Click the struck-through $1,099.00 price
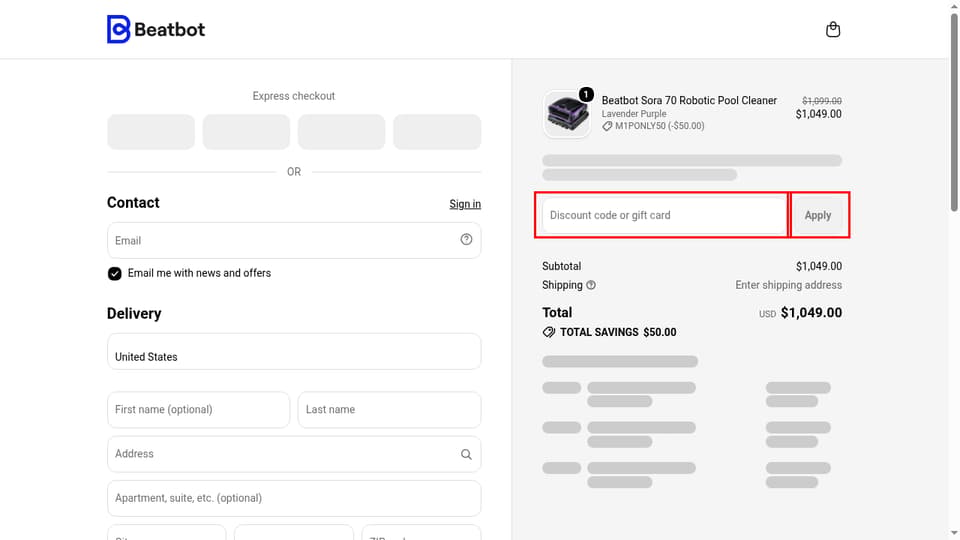This screenshot has height=540, width=960. coord(822,100)
